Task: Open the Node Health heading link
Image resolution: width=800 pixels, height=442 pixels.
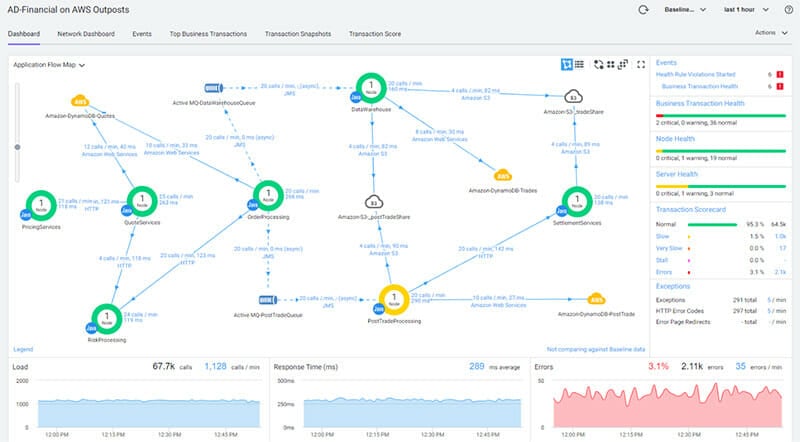Action: click(x=675, y=139)
